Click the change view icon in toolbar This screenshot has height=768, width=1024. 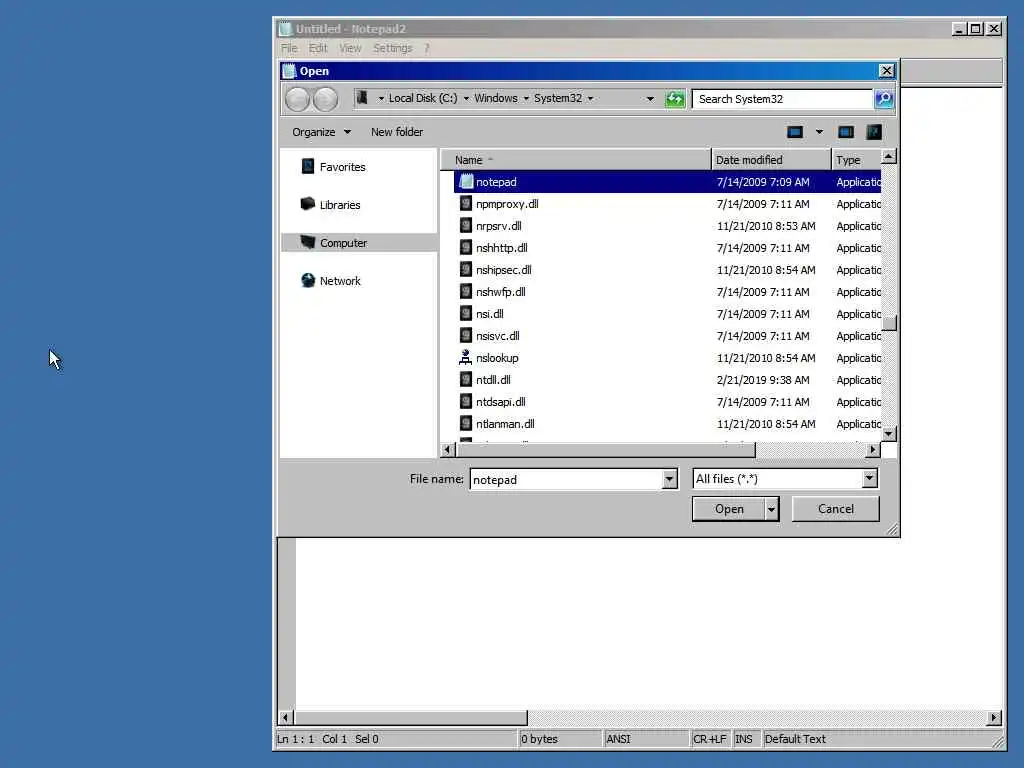tap(795, 132)
